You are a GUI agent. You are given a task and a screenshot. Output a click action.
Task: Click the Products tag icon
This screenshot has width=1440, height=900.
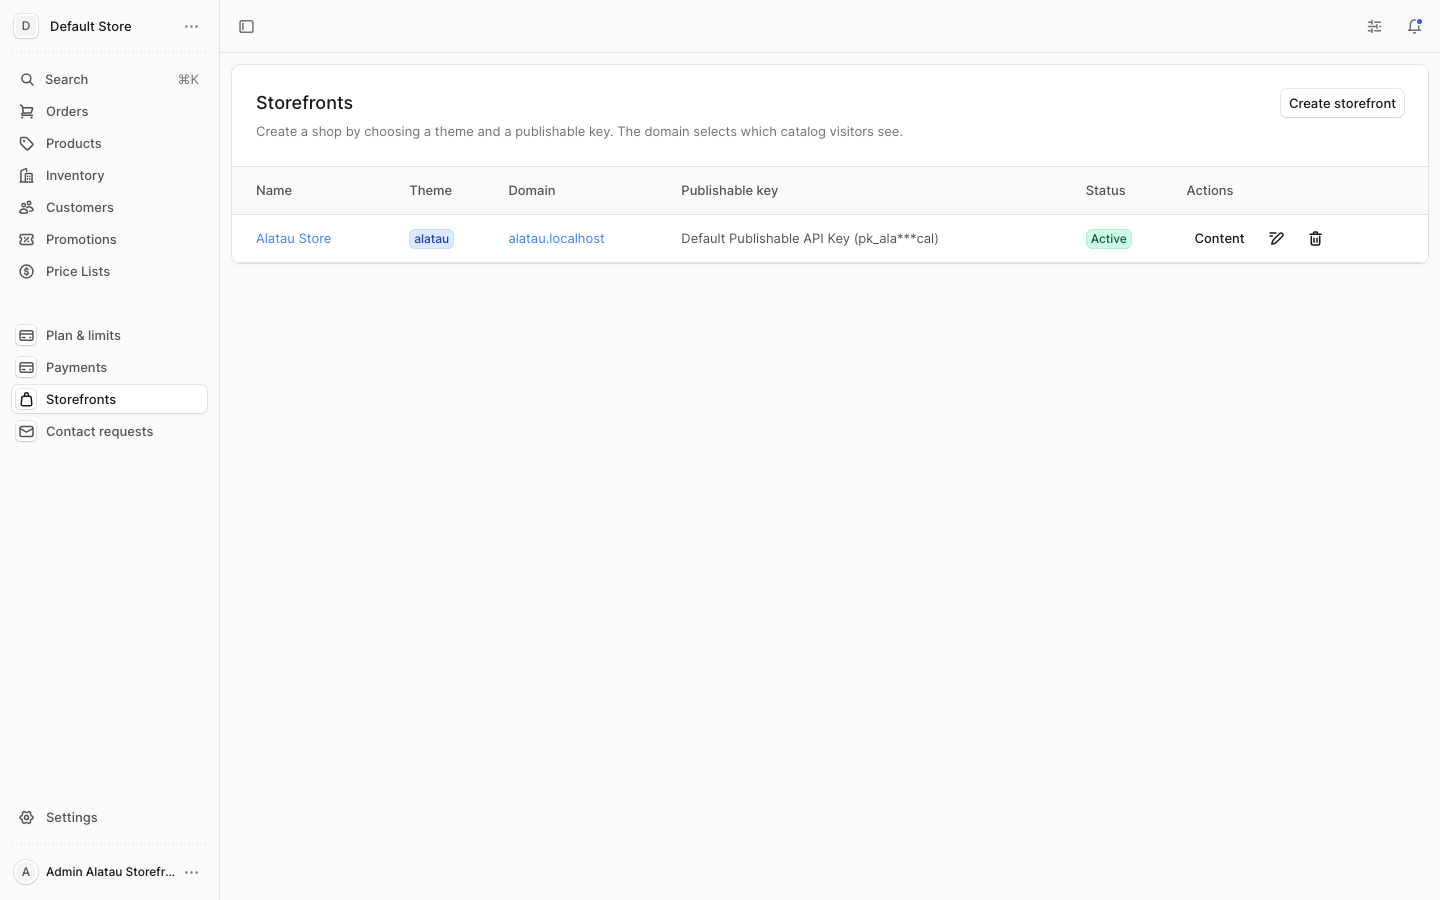click(x=27, y=144)
